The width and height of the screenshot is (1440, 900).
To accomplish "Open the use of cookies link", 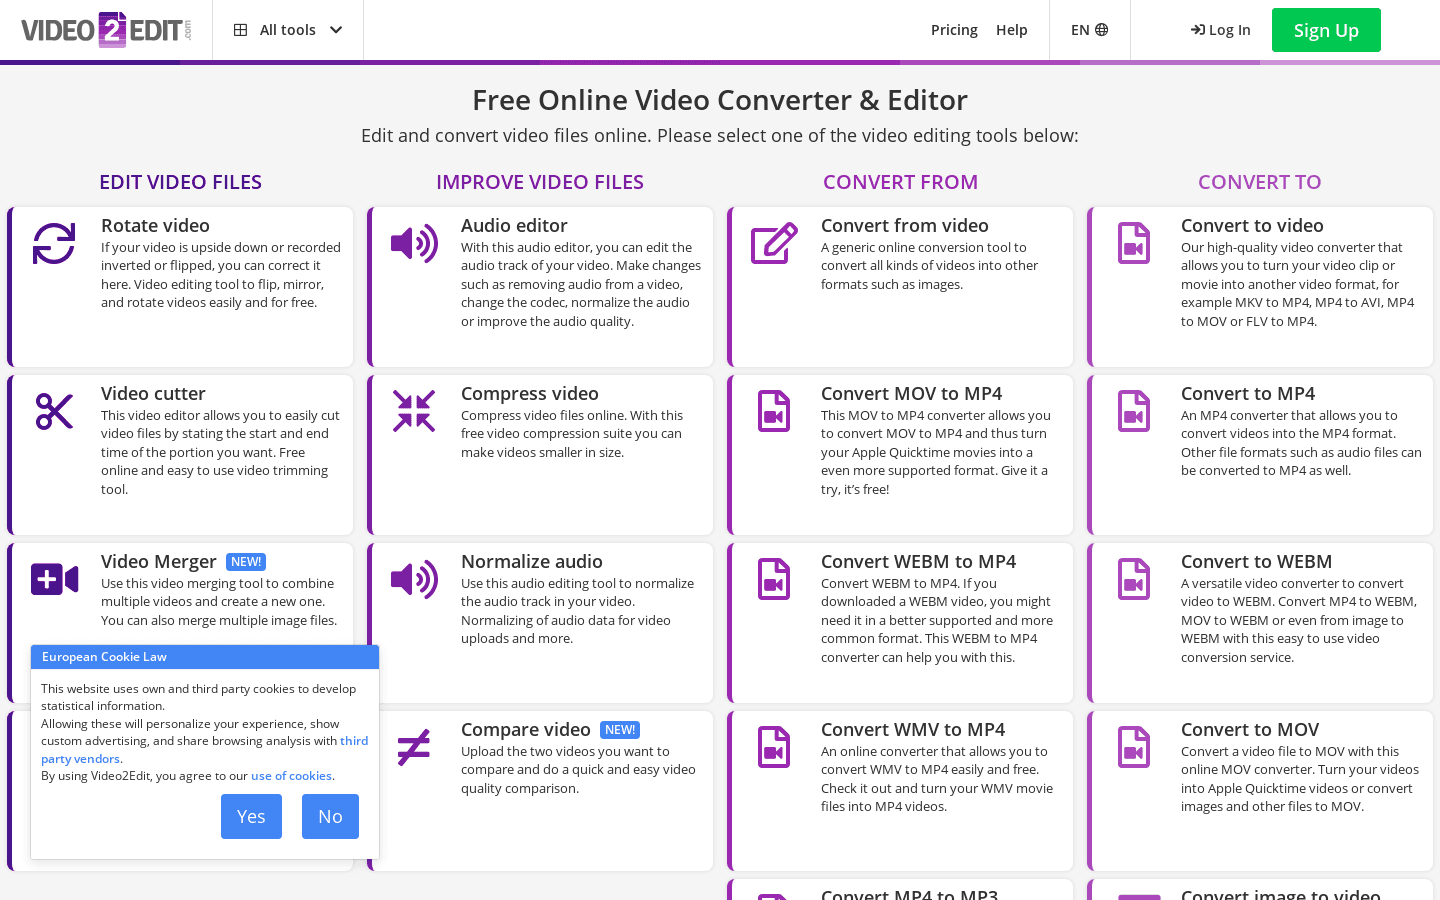I will tap(291, 776).
